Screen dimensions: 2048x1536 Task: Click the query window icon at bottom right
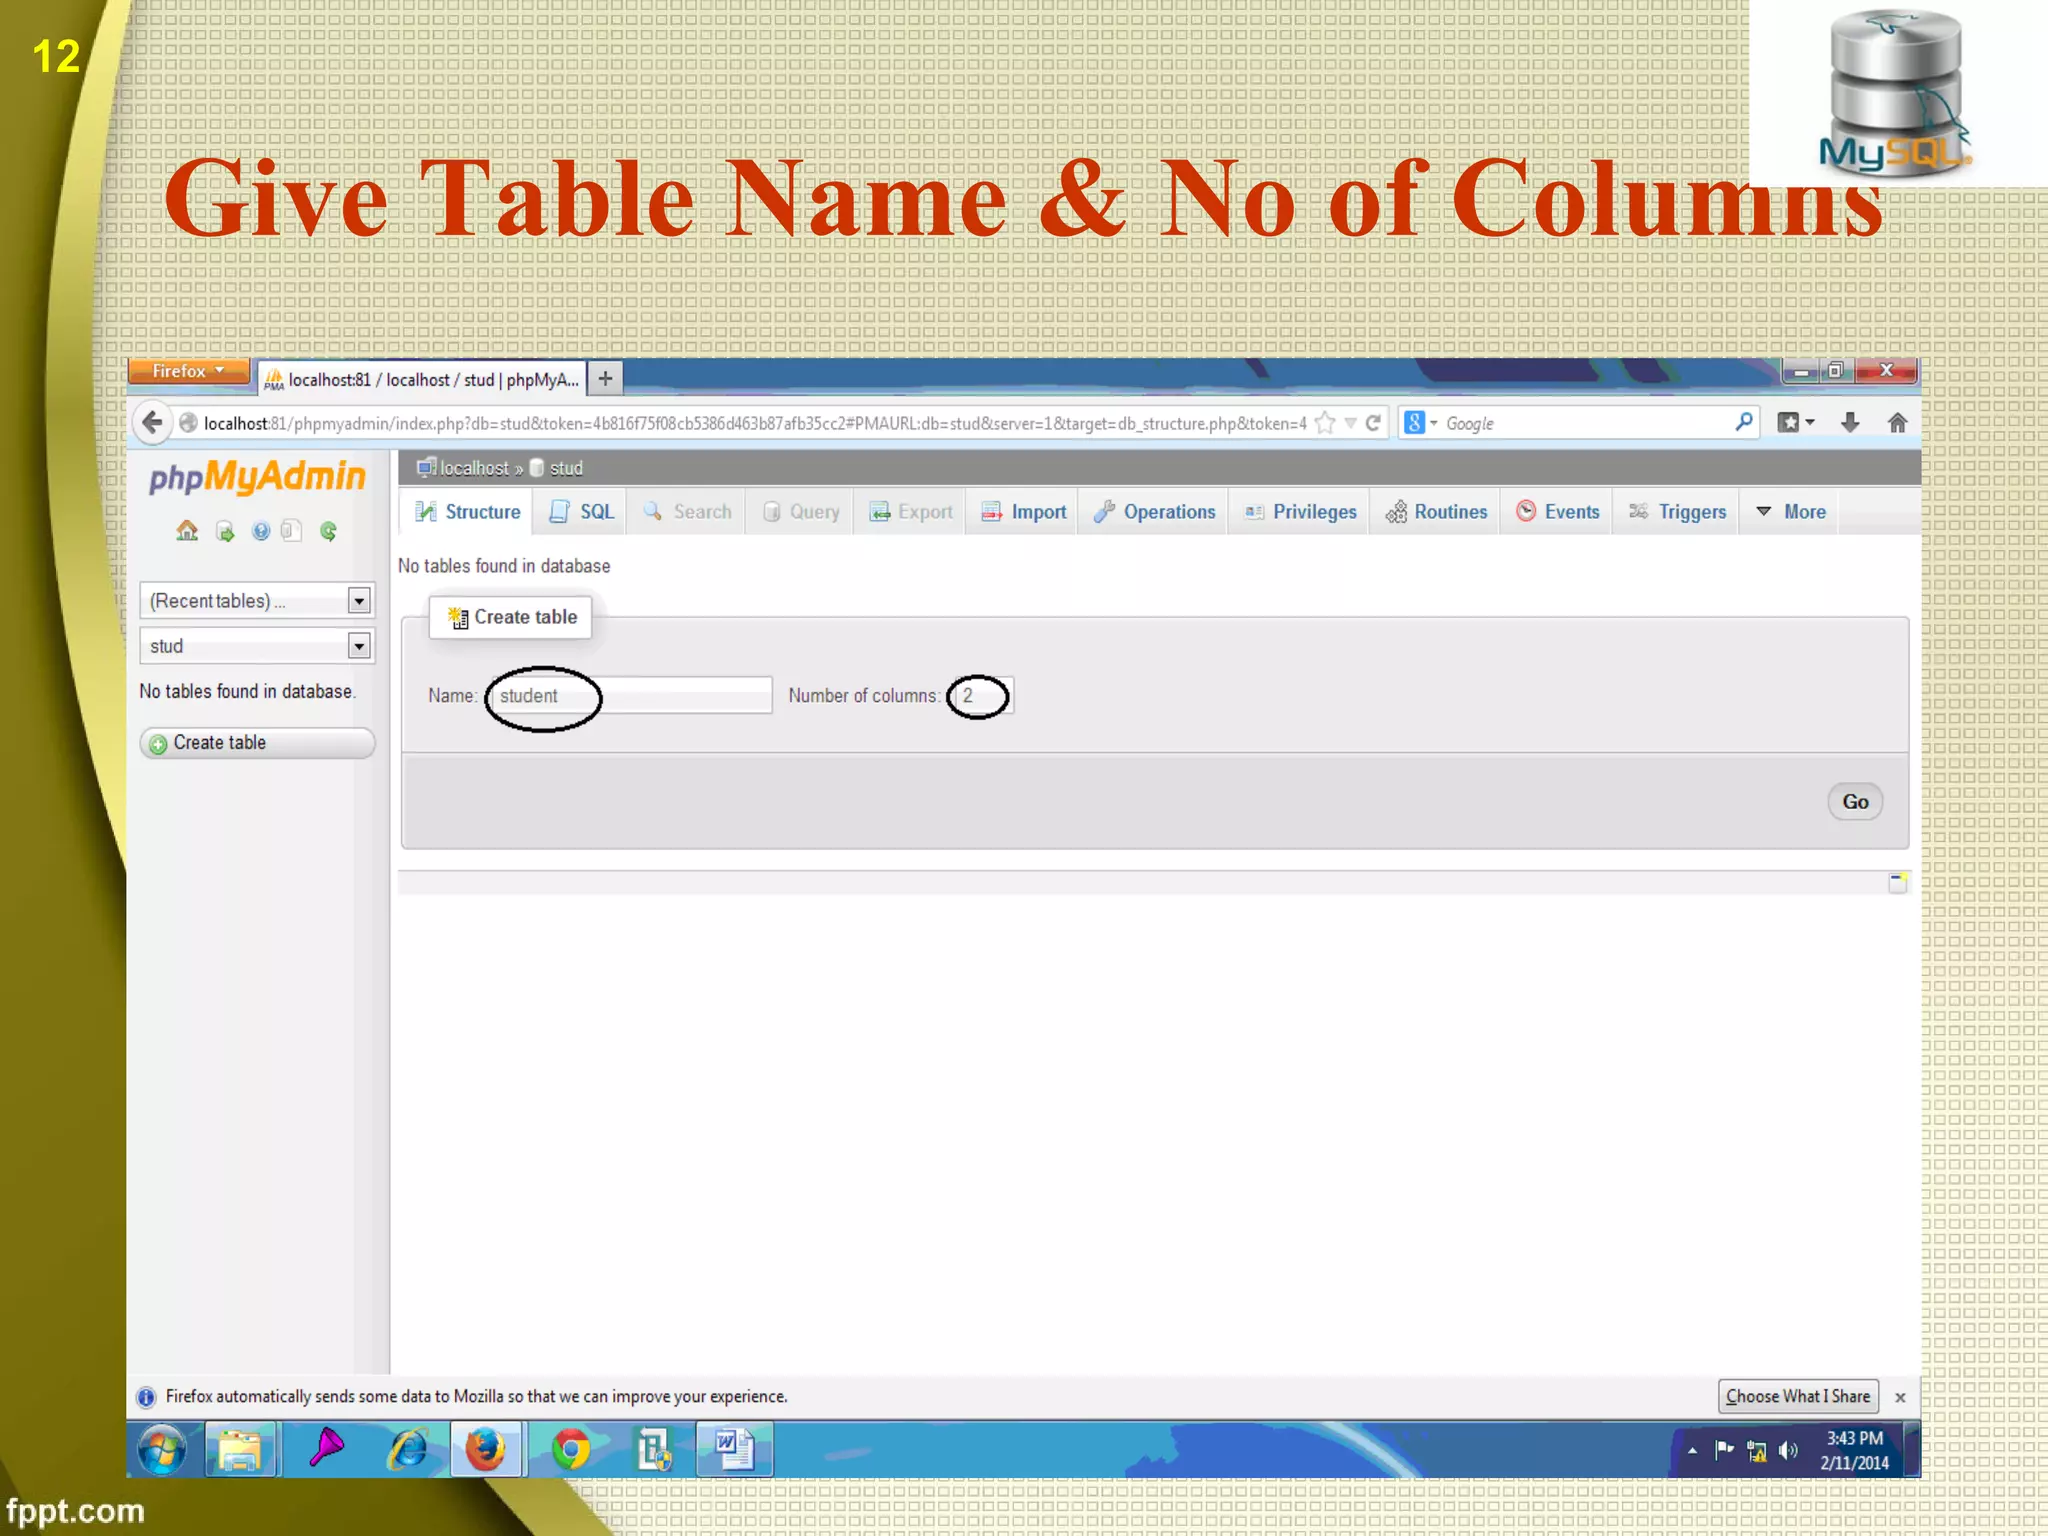1897,882
